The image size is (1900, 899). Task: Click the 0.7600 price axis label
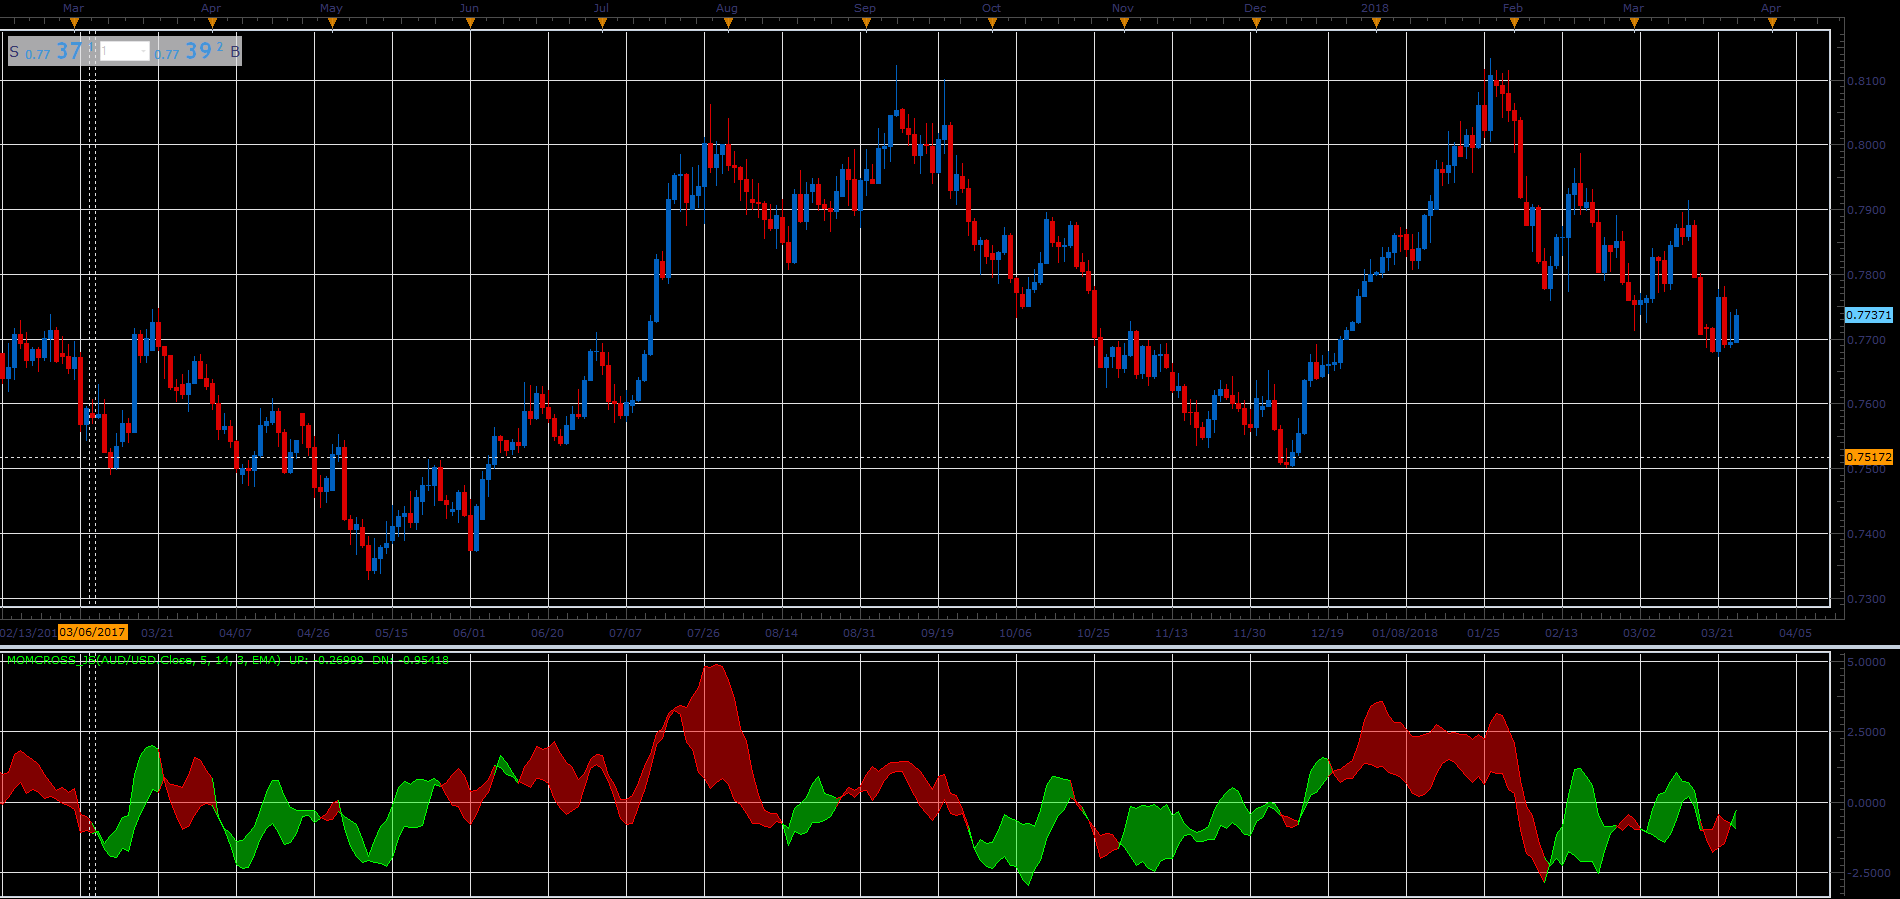tap(1866, 405)
